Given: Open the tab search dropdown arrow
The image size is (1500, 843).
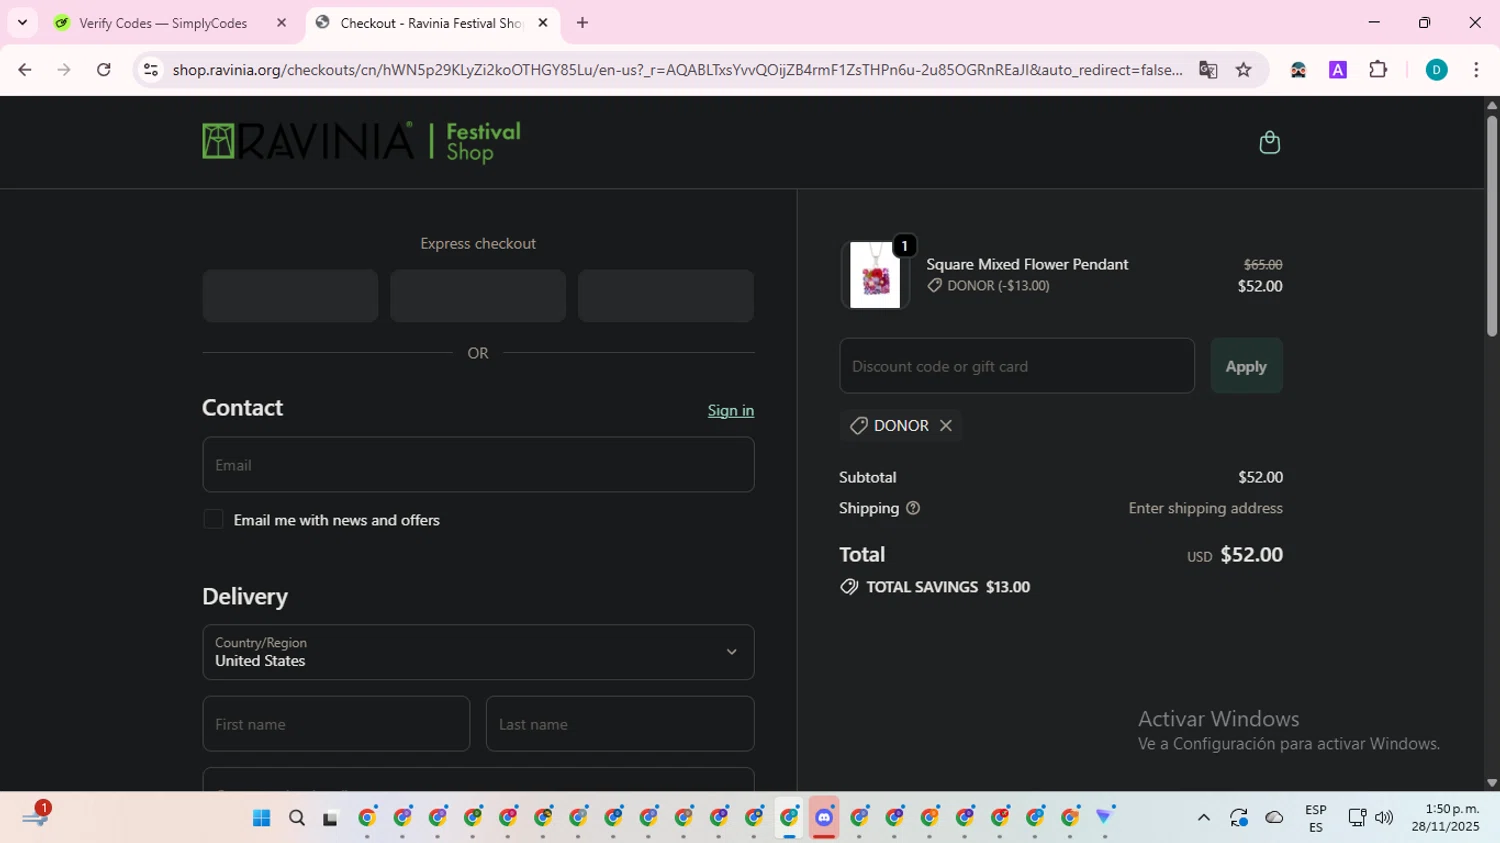Looking at the screenshot, I should (22, 23).
